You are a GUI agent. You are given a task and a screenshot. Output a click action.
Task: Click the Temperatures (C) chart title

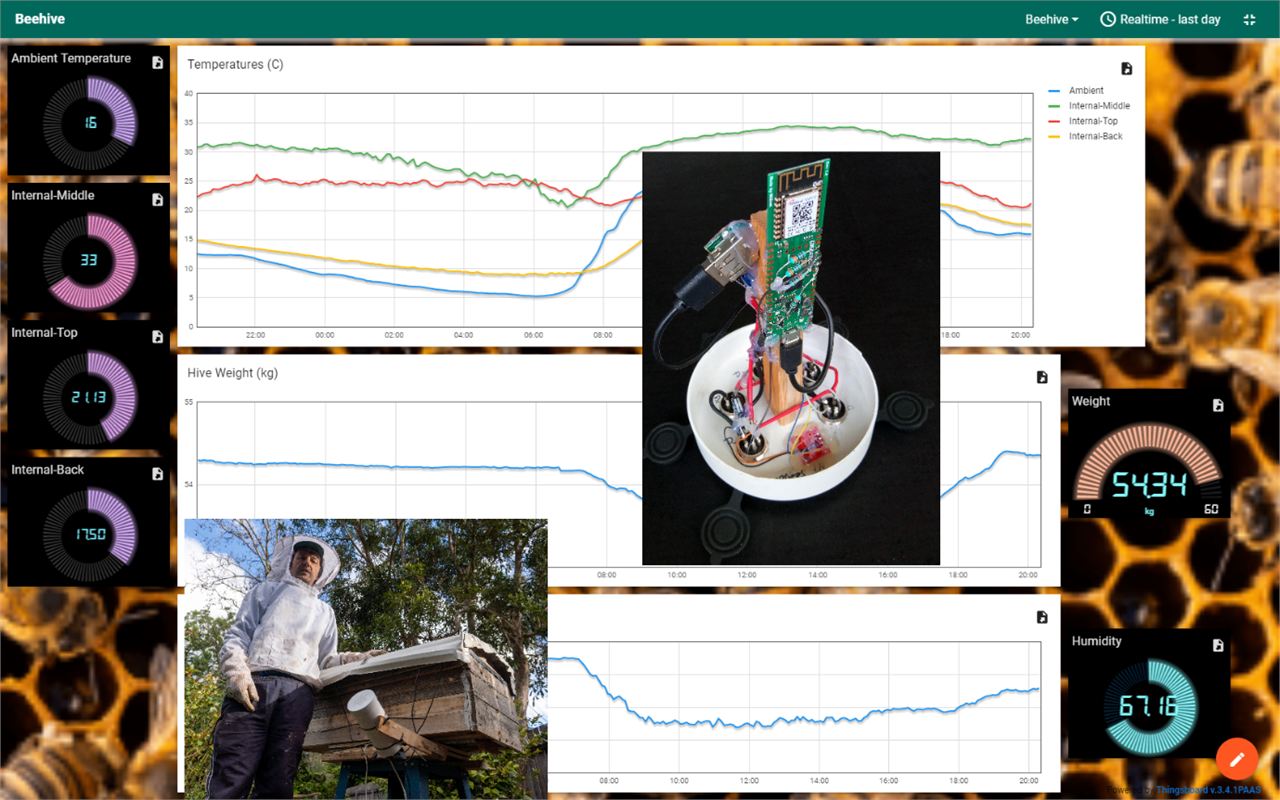pos(235,65)
